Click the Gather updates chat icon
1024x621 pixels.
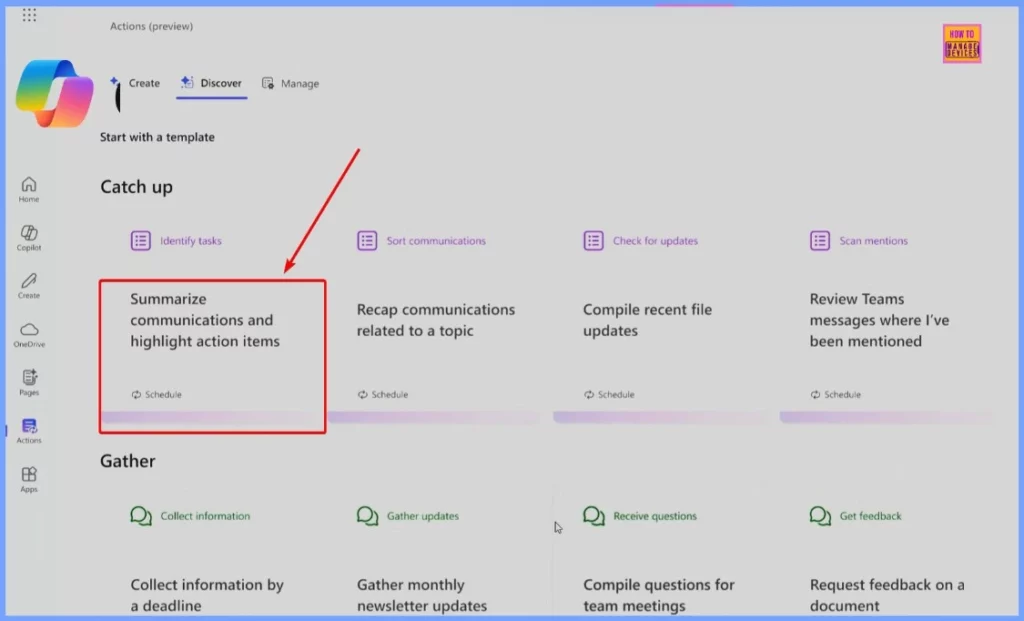pos(367,516)
